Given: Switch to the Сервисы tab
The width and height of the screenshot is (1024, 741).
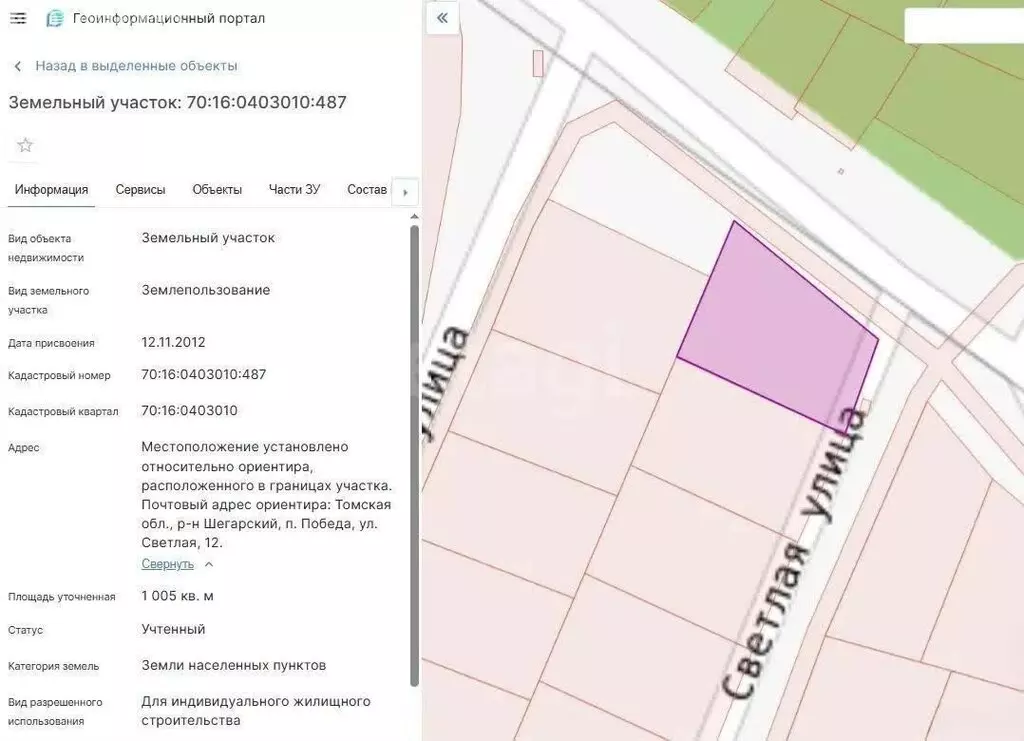Looking at the screenshot, I should (140, 189).
